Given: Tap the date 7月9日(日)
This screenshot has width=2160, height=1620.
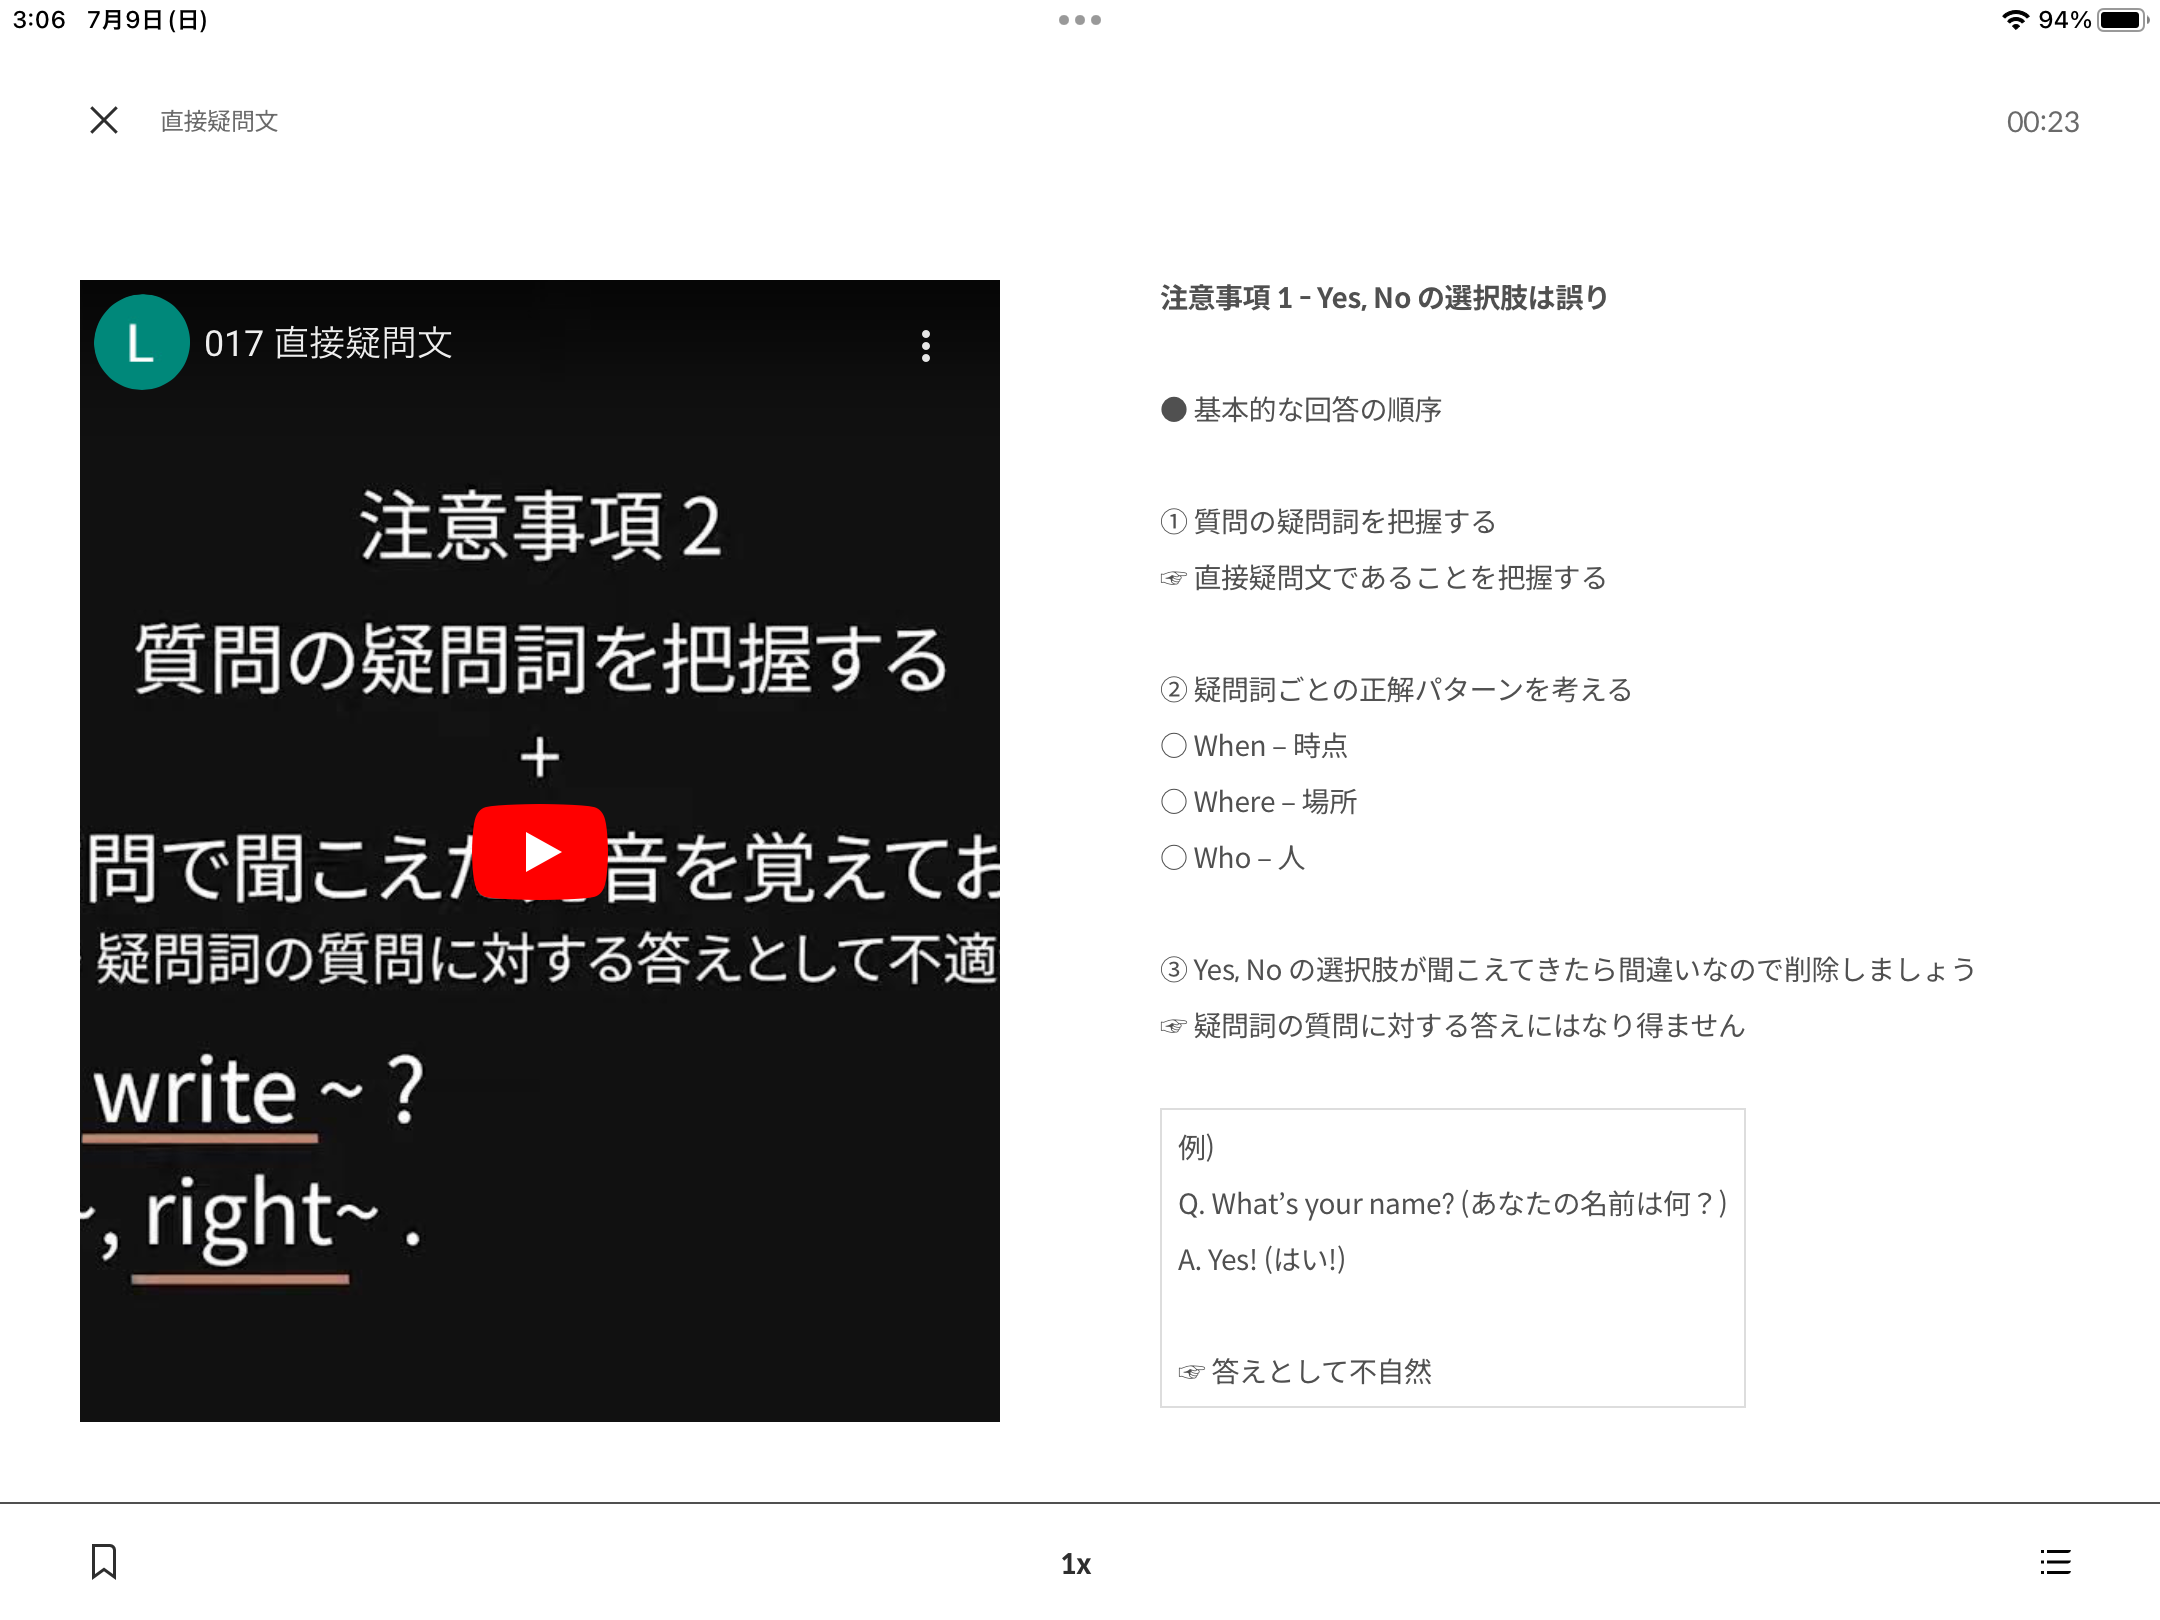Looking at the screenshot, I should [x=147, y=20].
